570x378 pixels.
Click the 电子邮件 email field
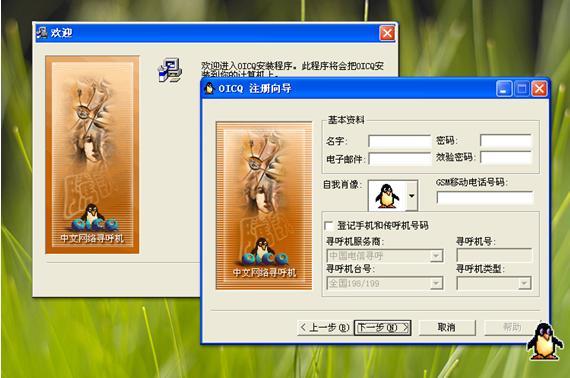[x=400, y=159]
